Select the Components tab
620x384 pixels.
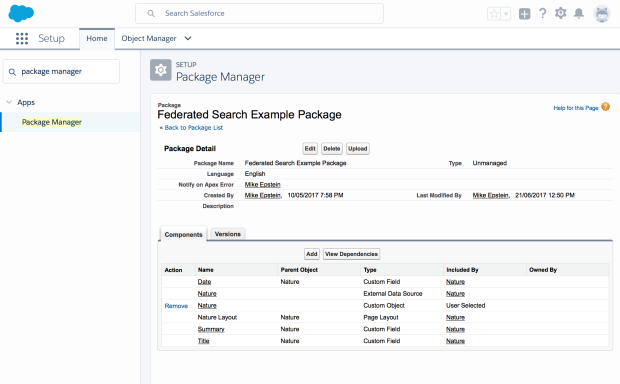pos(183,235)
